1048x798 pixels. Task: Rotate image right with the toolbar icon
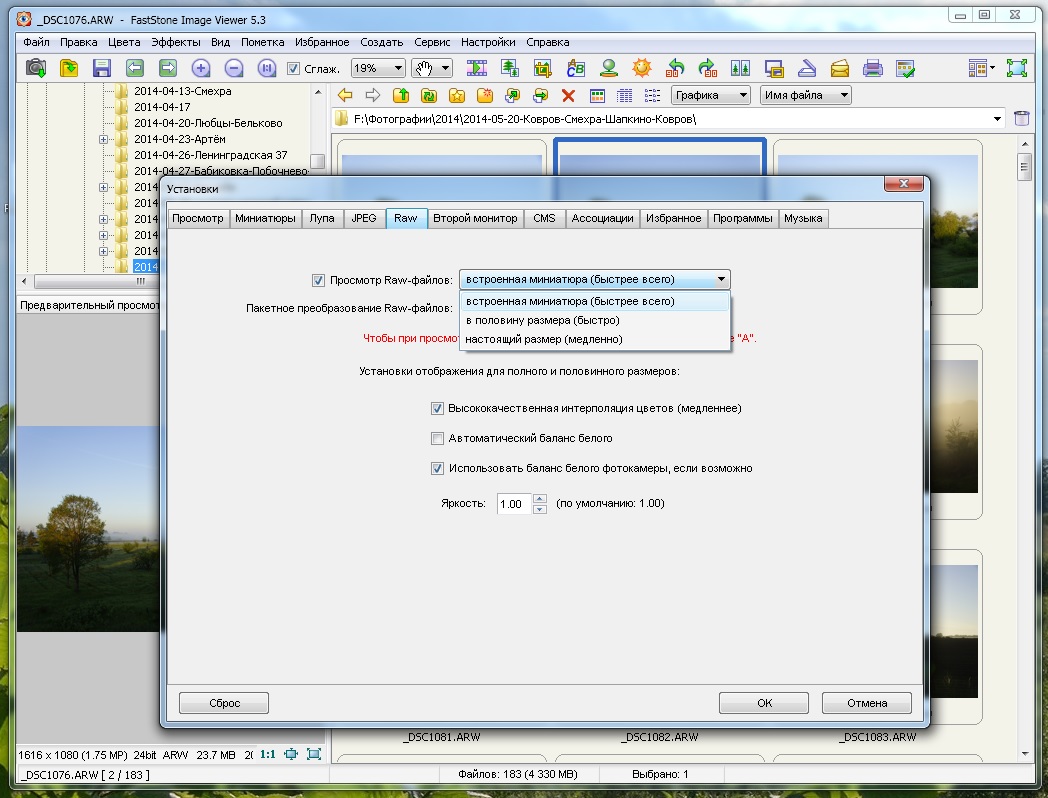707,68
